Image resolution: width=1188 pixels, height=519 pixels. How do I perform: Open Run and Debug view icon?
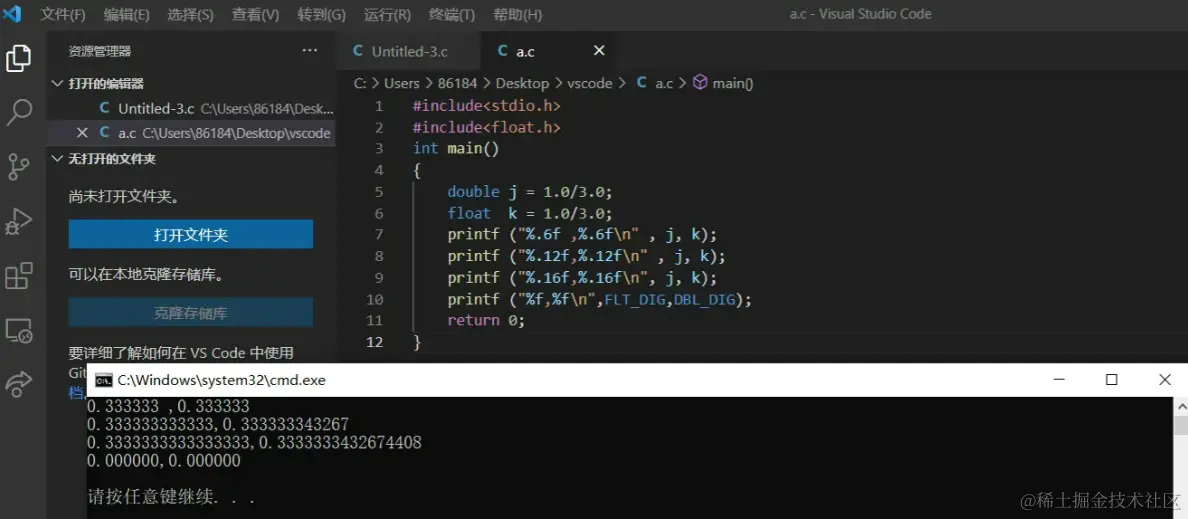point(18,220)
